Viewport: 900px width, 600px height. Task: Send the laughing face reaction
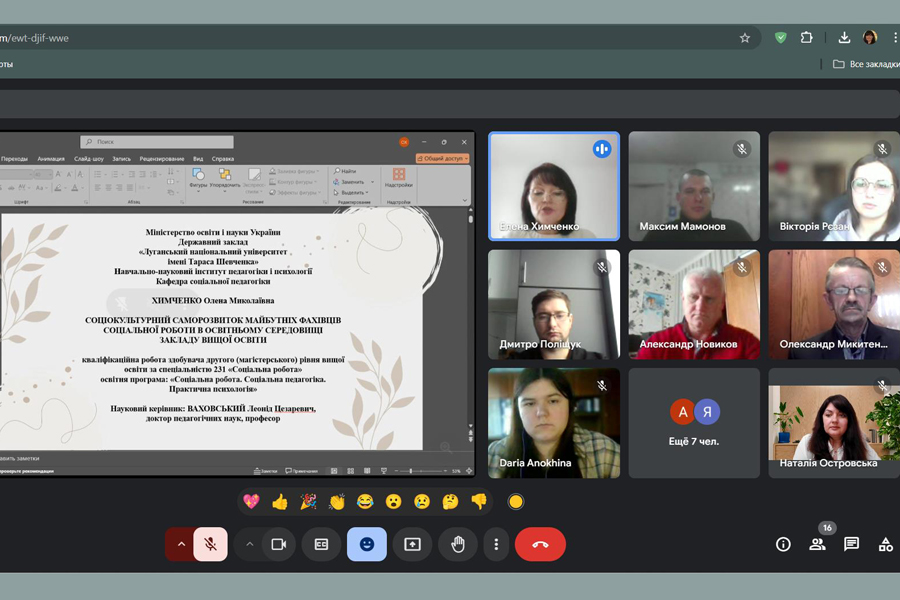[x=365, y=502]
